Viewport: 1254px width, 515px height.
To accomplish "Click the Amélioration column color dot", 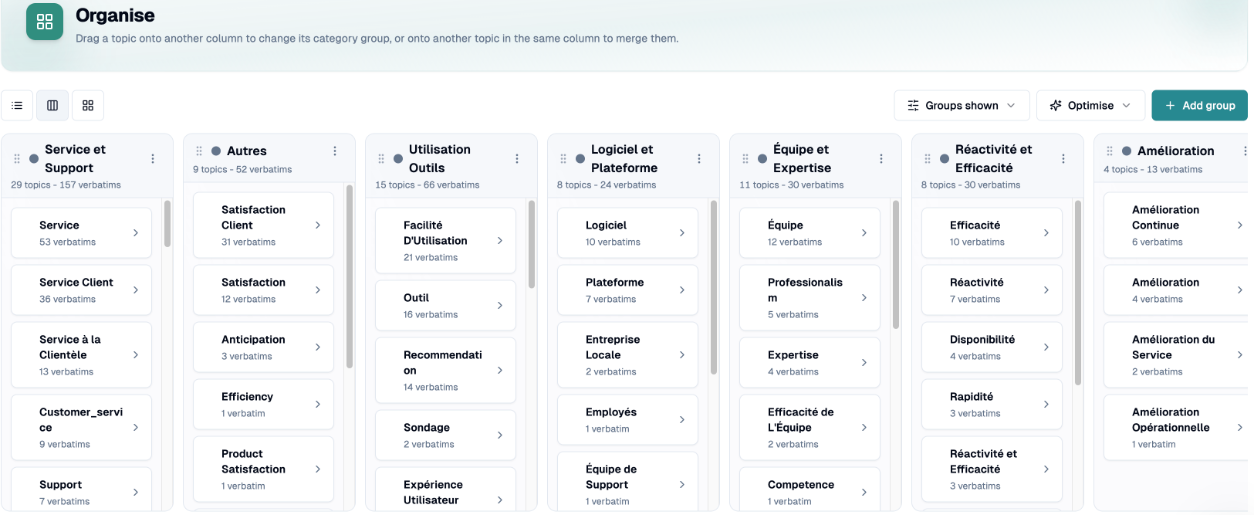I will tap(1126, 151).
